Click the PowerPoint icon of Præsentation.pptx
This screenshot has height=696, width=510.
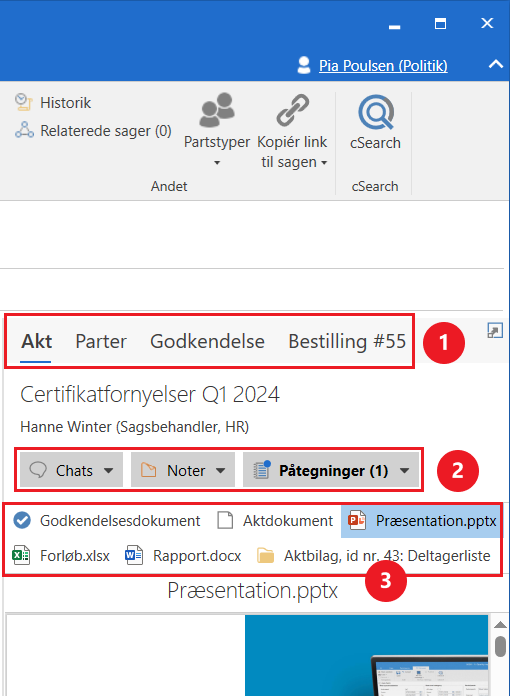[x=357, y=520]
